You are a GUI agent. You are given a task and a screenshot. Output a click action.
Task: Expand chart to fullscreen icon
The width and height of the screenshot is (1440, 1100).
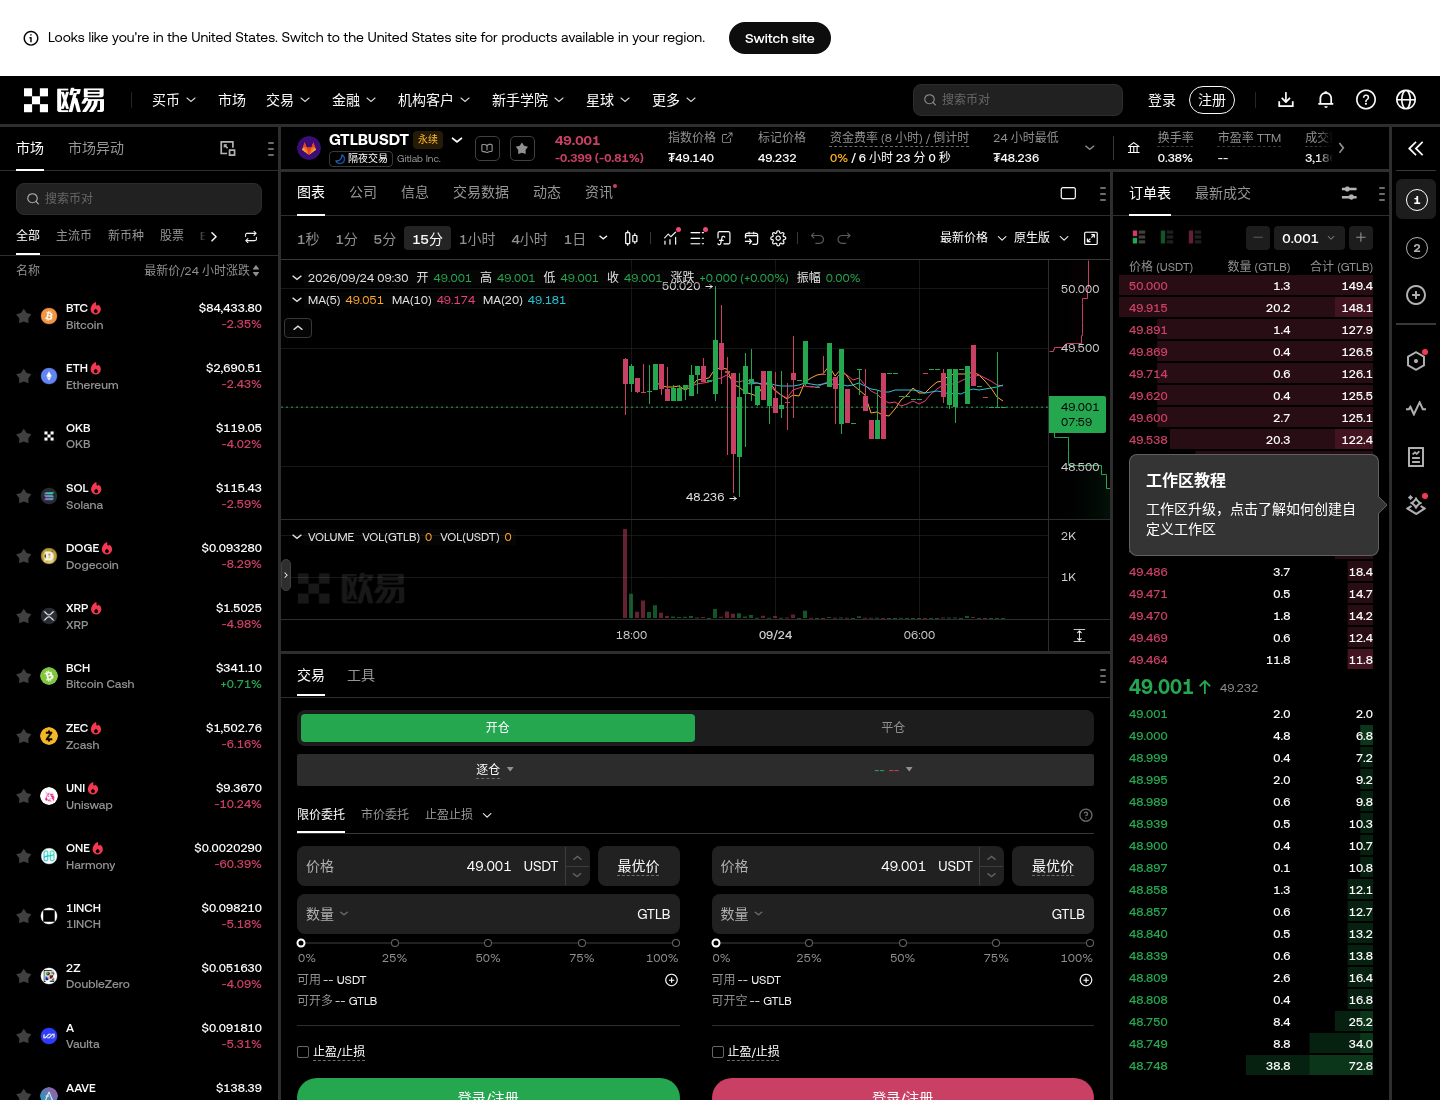[1091, 238]
